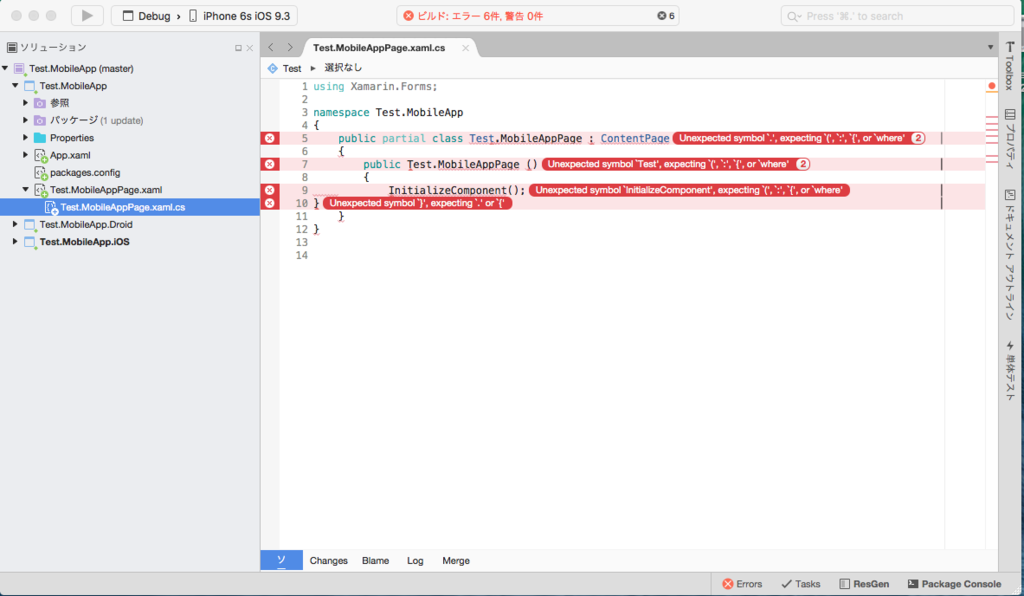This screenshot has width=1024, height=596.
Task: Click the line 10 unexpected '}' error bubble
Action: pos(417,203)
